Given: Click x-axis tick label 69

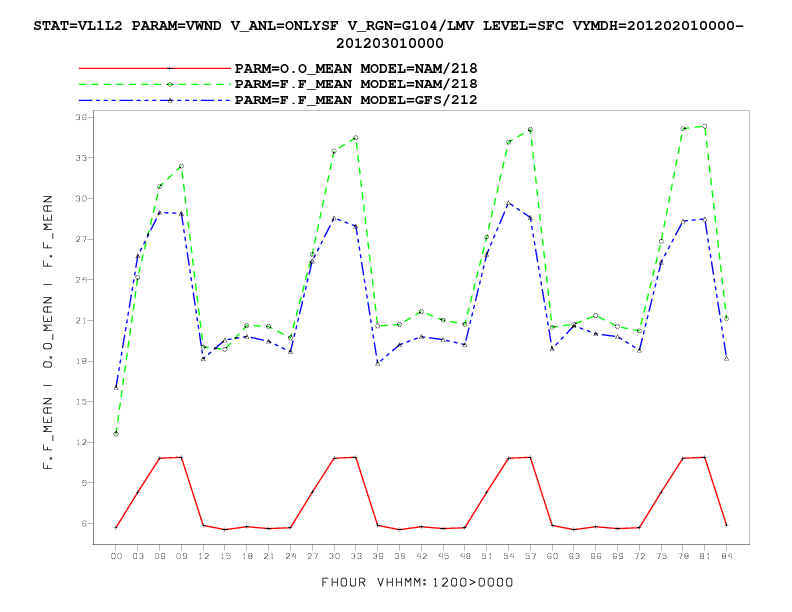Looking at the screenshot, I should pyautogui.click(x=617, y=556).
